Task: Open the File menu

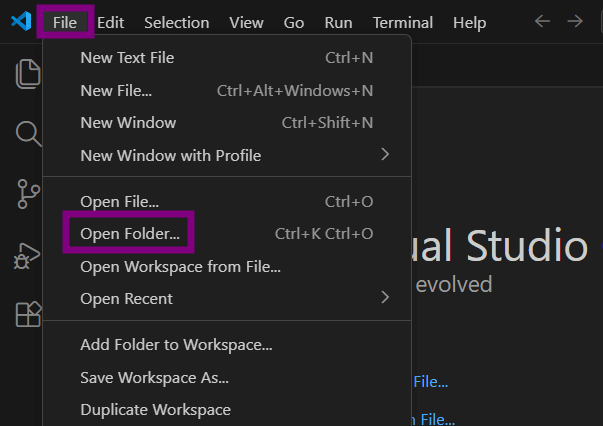Action: [x=65, y=22]
